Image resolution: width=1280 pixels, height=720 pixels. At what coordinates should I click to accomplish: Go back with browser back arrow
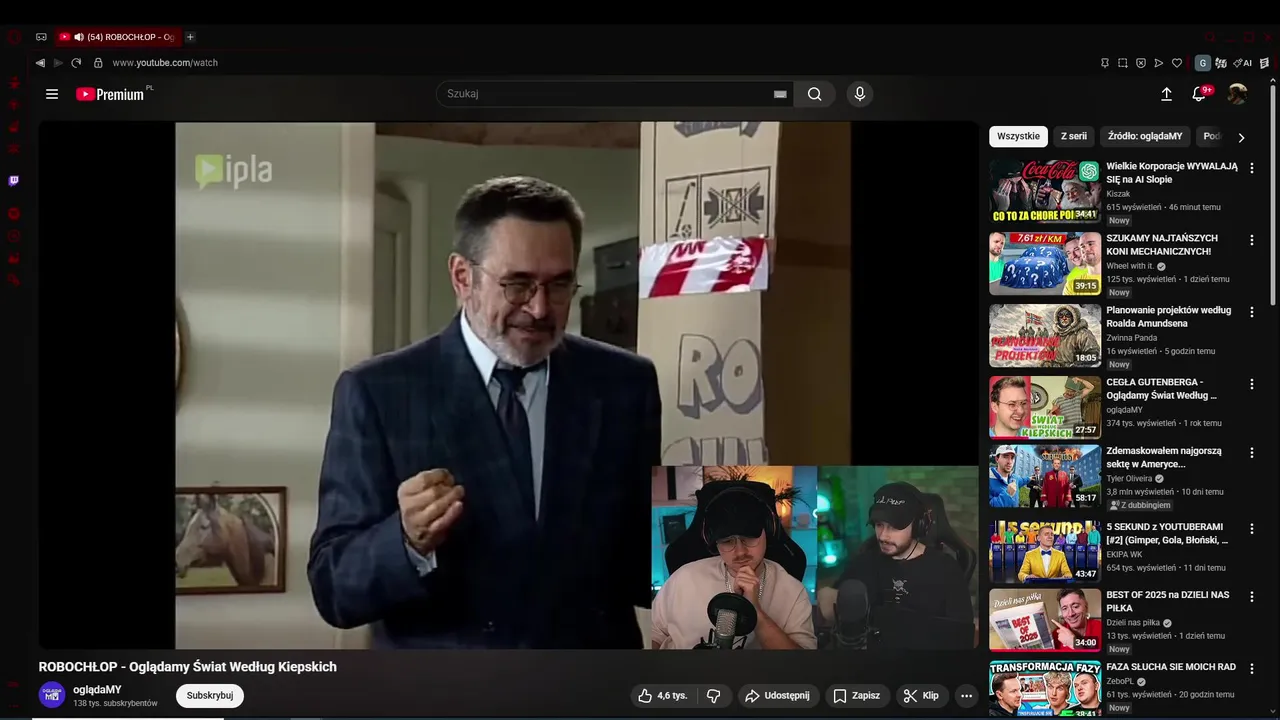[x=40, y=62]
